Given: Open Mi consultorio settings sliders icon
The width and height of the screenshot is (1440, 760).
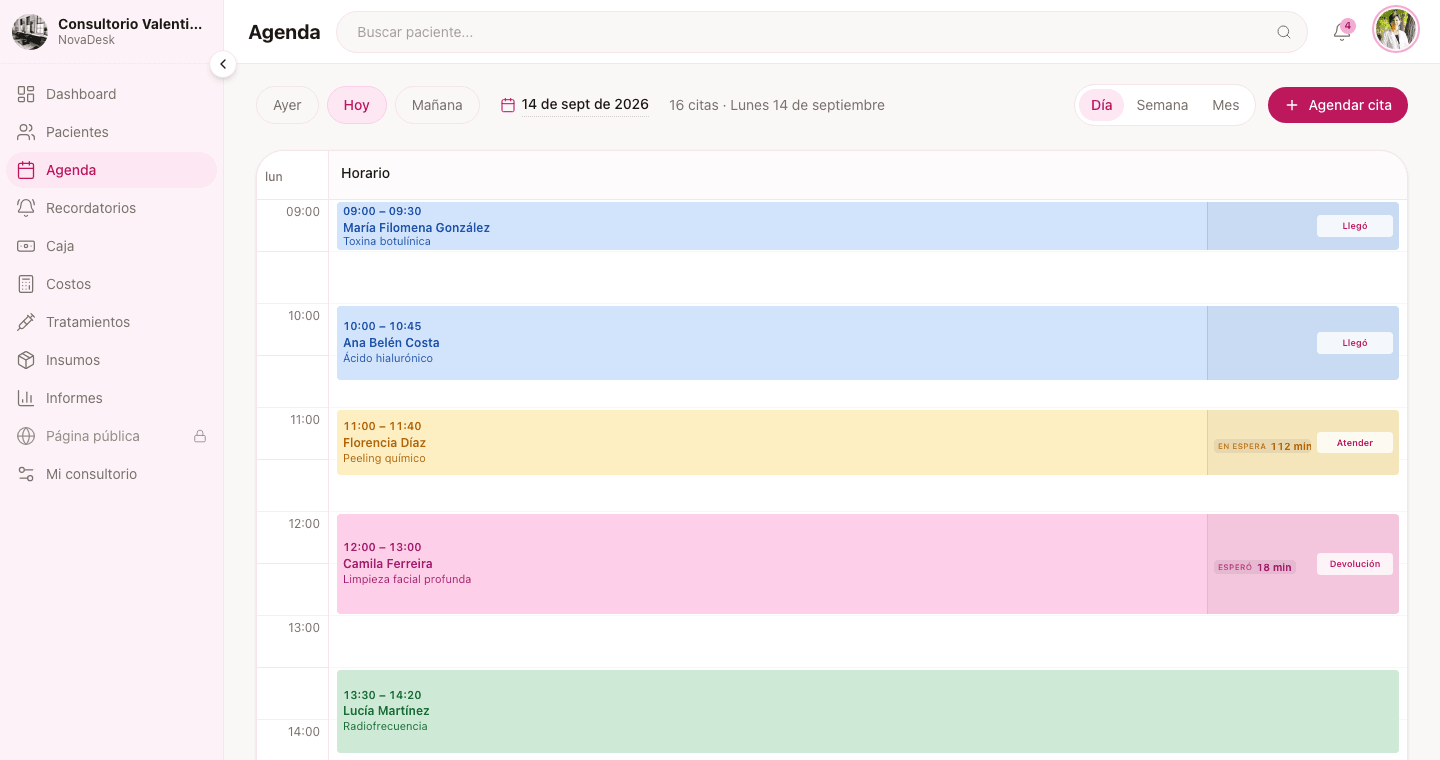Looking at the screenshot, I should (26, 474).
